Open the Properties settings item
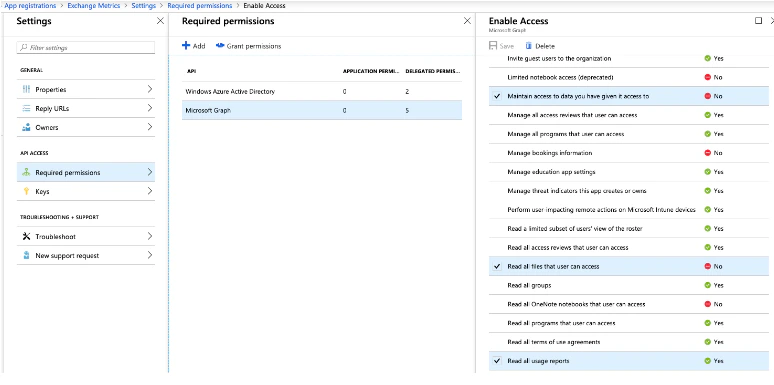 [86, 89]
